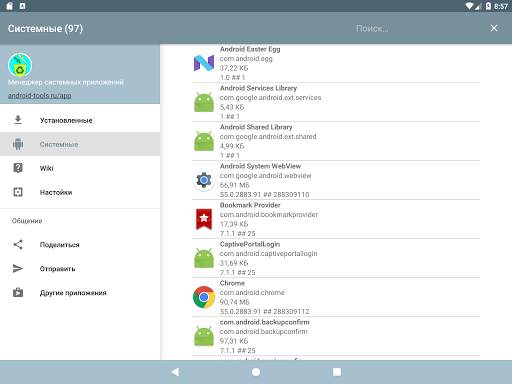Clear search with the X button
The height and width of the screenshot is (384, 512).
tap(494, 28)
